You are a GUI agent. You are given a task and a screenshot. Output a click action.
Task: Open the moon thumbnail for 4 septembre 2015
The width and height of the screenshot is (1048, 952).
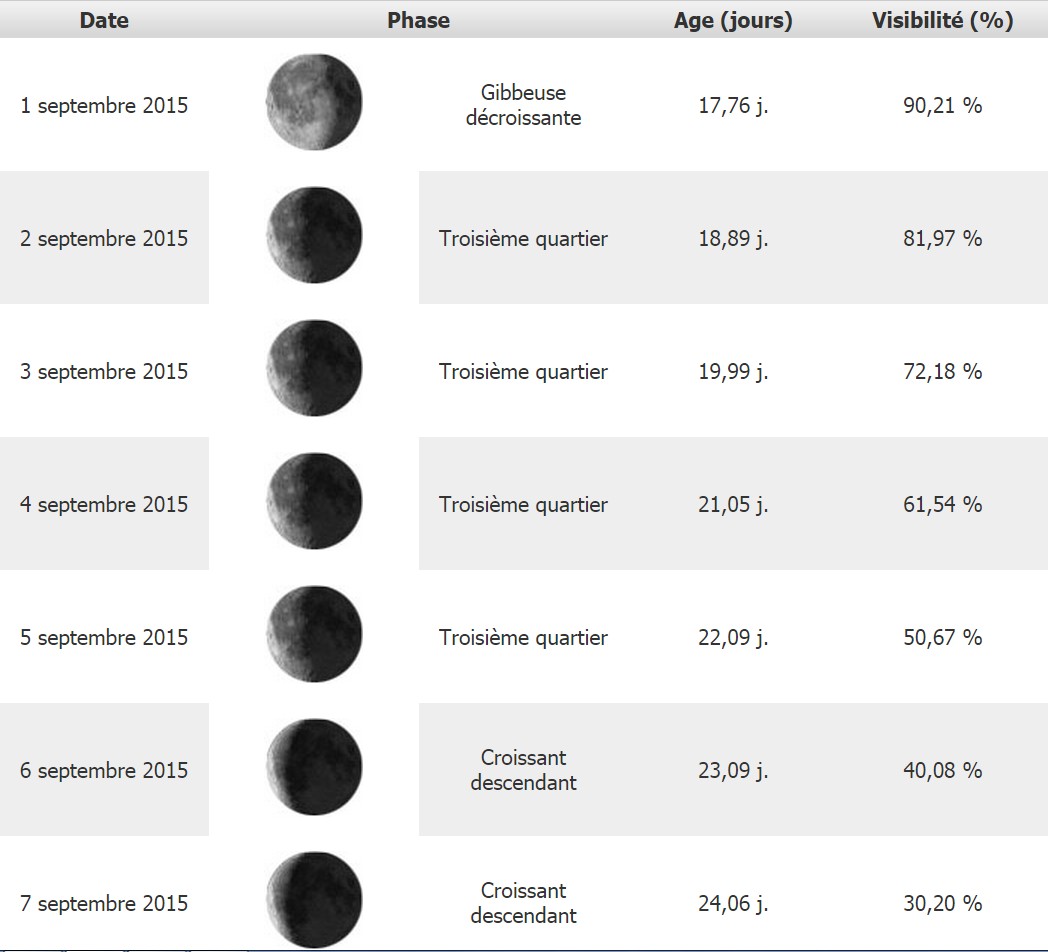tap(314, 502)
